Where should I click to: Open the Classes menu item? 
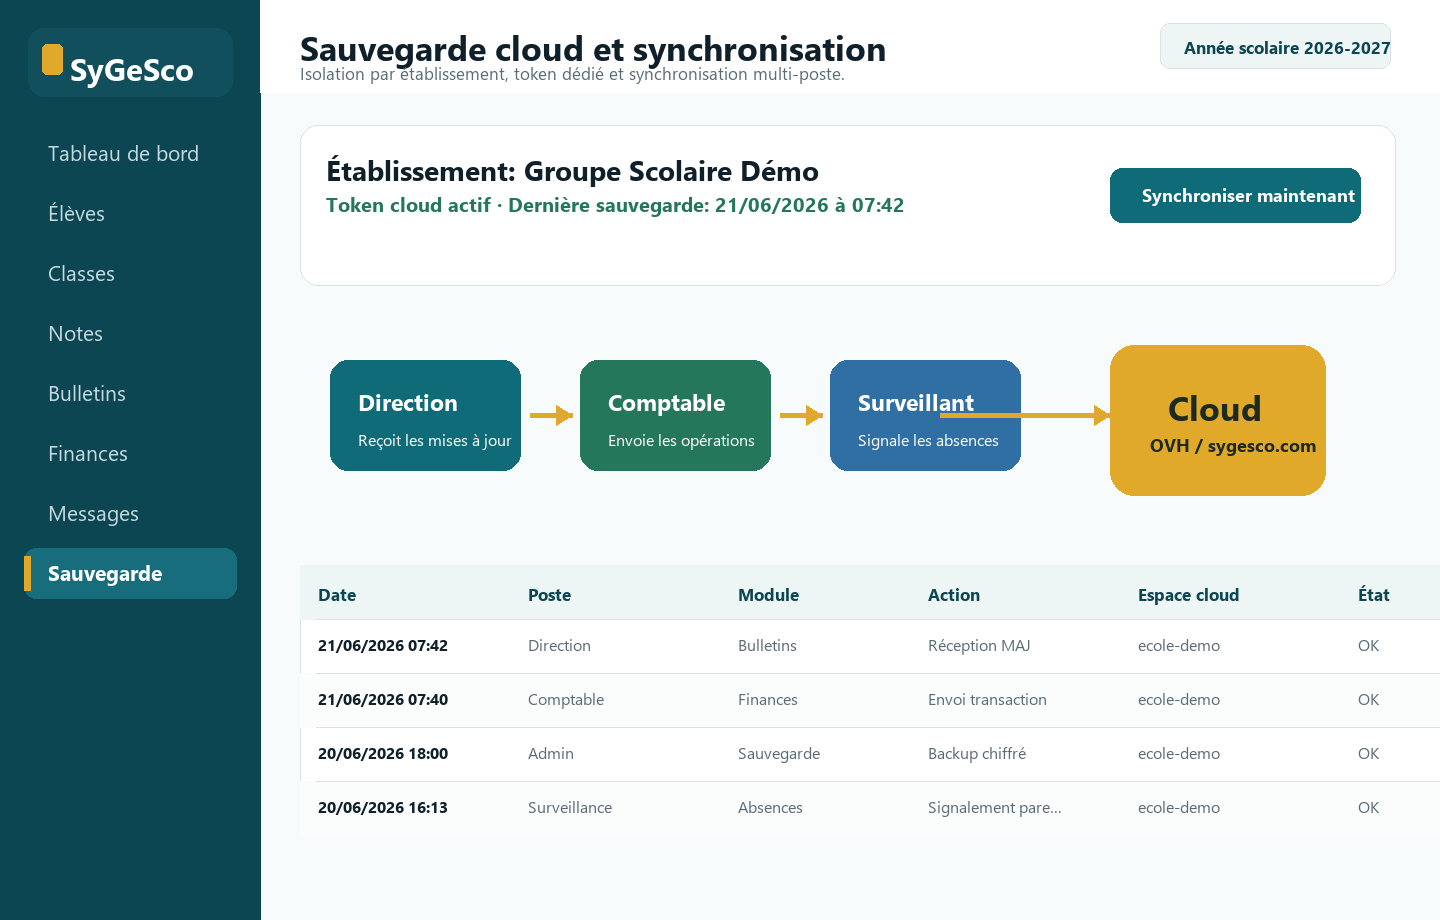coord(81,274)
